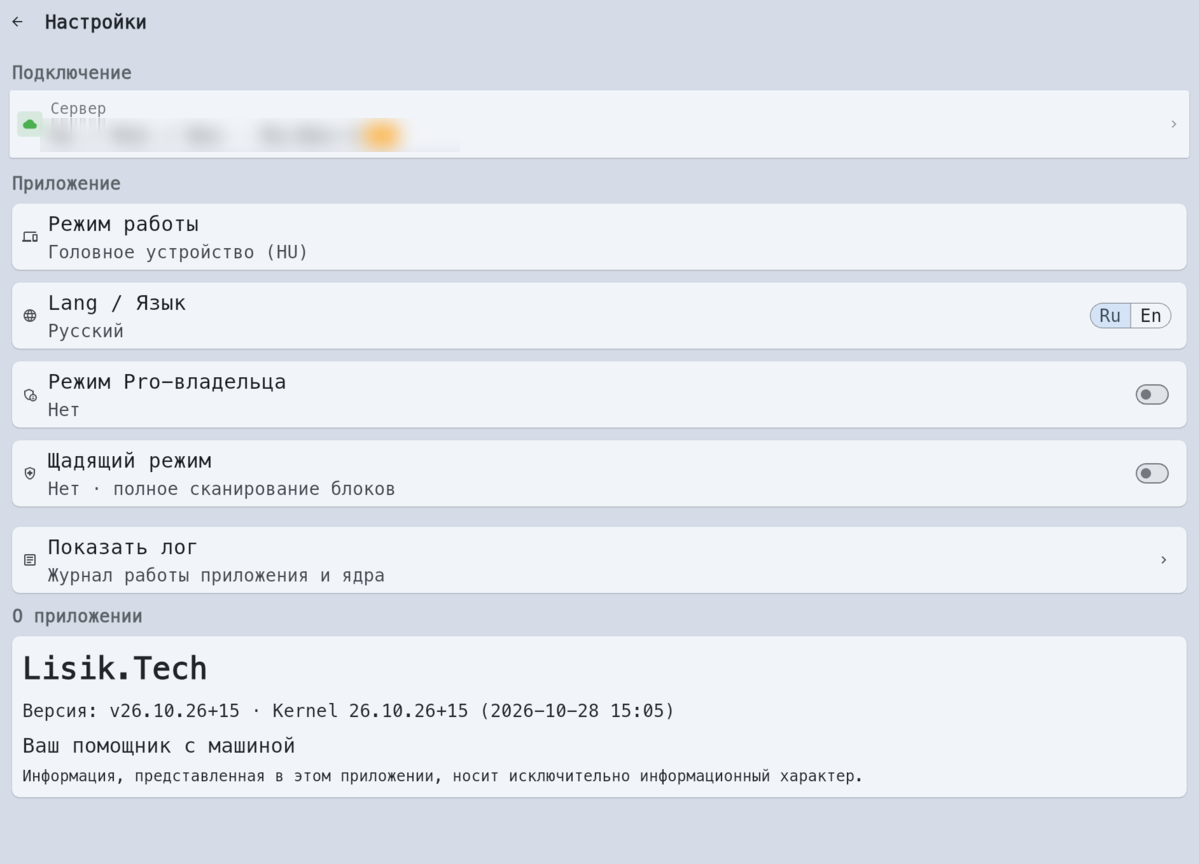Viewport: 1200px width, 864px height.
Task: Click the green cloud server icon
Action: pyautogui.click(x=30, y=124)
